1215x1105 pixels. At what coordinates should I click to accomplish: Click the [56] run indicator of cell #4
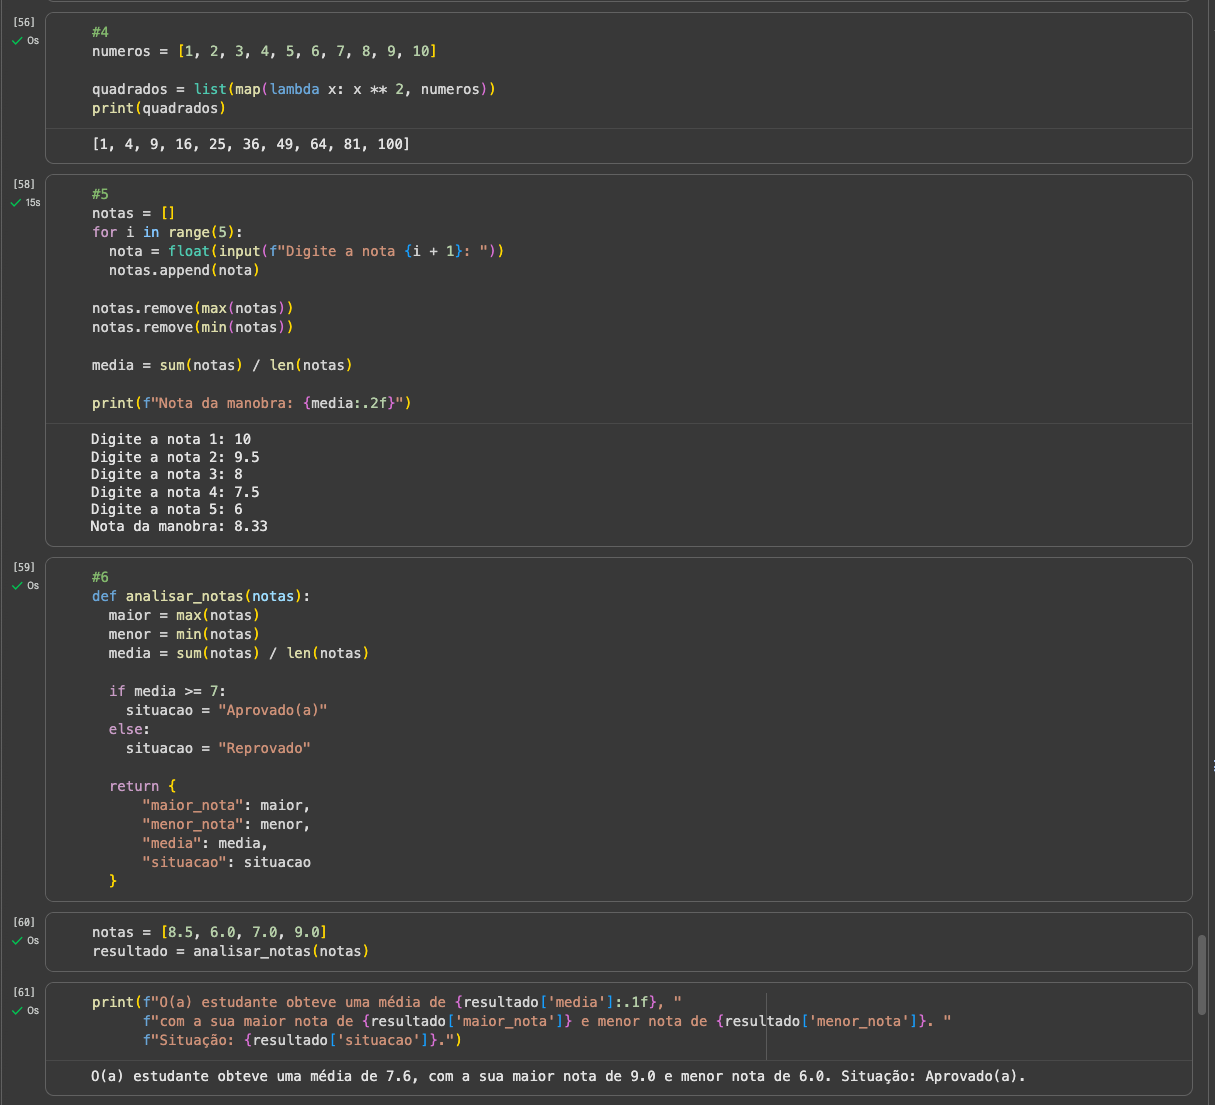tap(24, 22)
